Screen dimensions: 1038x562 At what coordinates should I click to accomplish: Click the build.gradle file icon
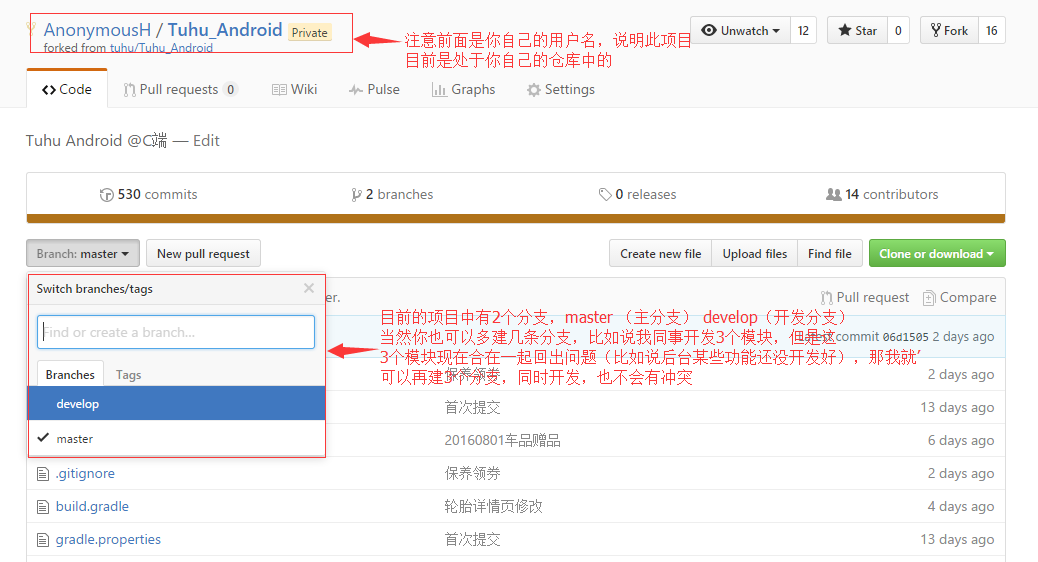(x=43, y=507)
